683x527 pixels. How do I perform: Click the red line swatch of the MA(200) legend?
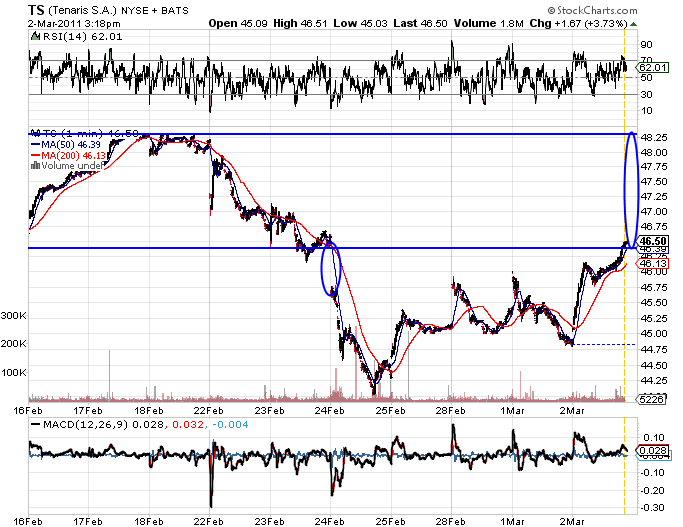pyautogui.click(x=35, y=155)
